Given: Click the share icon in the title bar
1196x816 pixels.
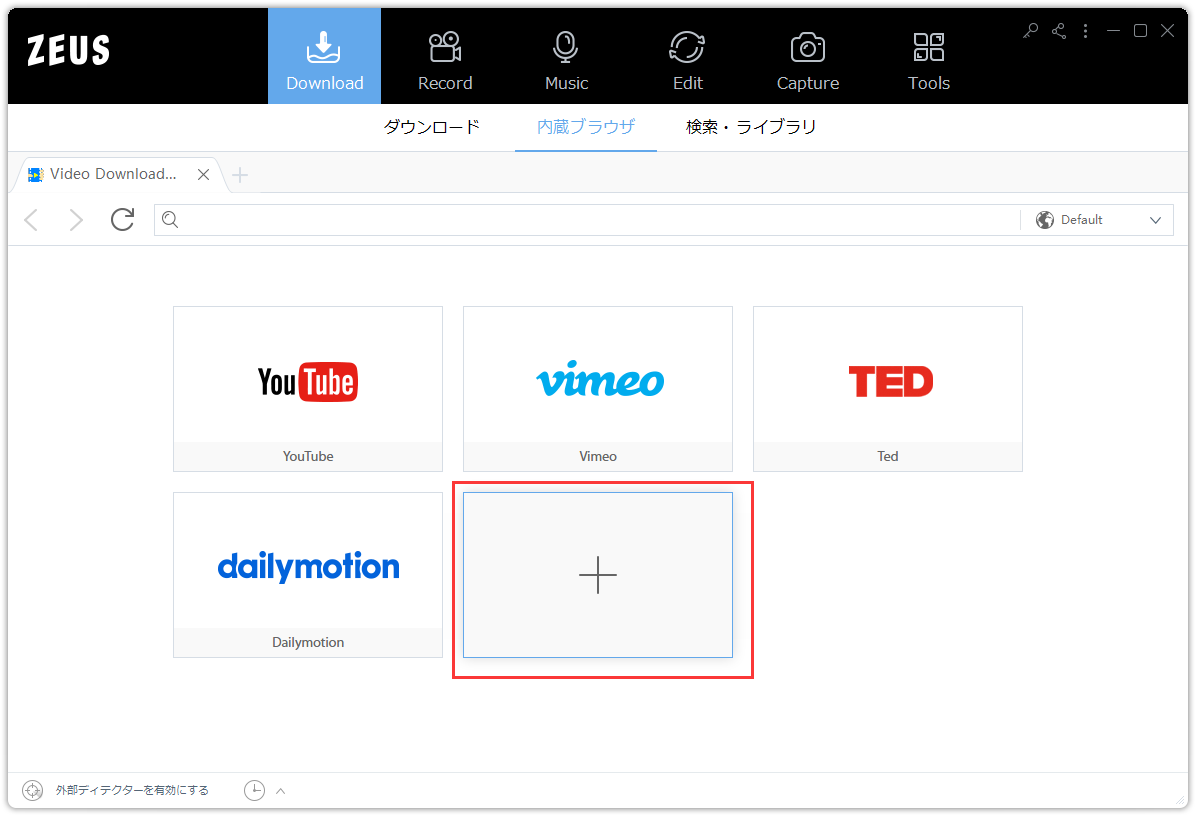Looking at the screenshot, I should pyautogui.click(x=1058, y=31).
